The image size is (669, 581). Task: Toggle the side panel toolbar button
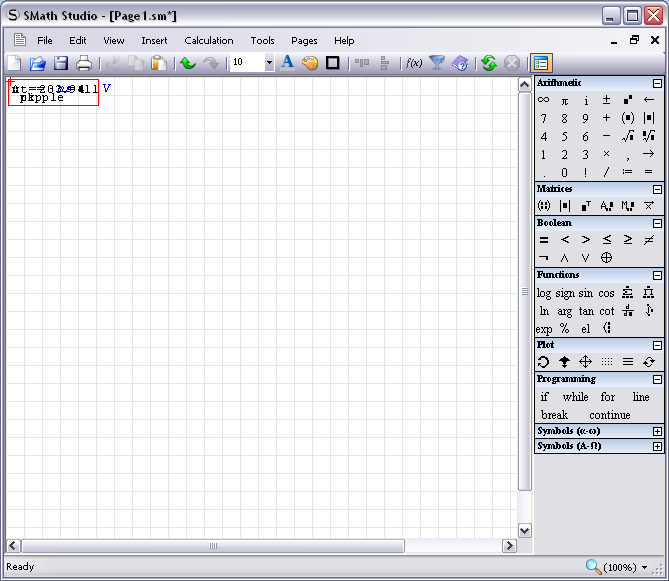click(x=541, y=63)
